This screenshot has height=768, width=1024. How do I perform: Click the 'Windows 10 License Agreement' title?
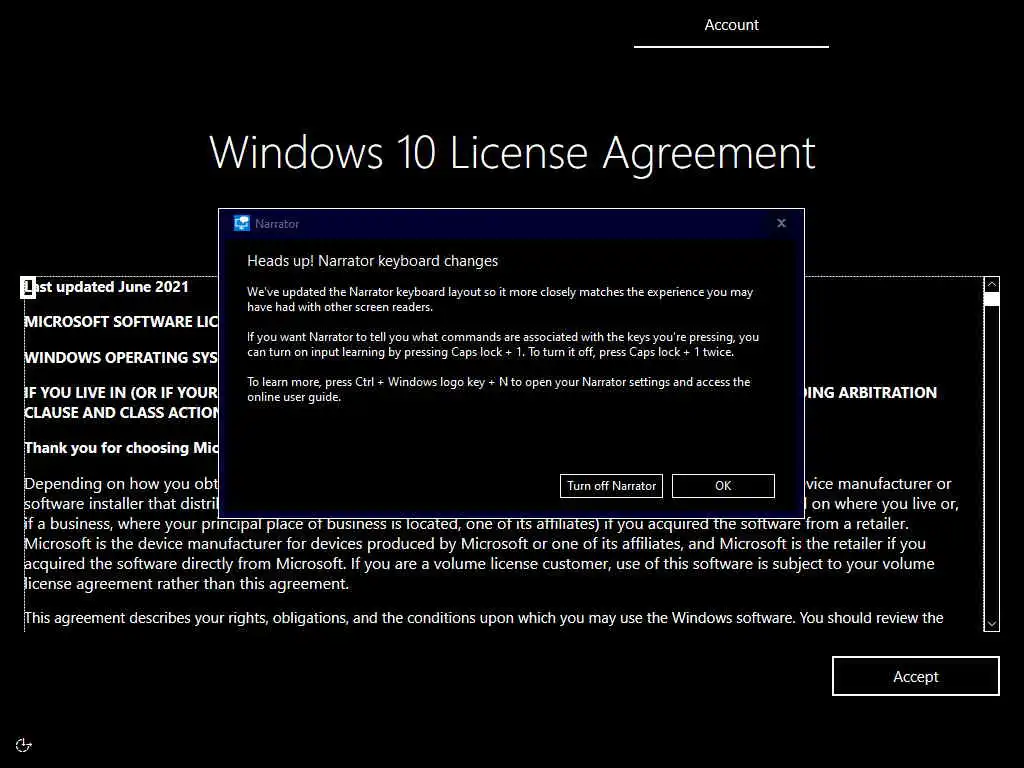[512, 153]
